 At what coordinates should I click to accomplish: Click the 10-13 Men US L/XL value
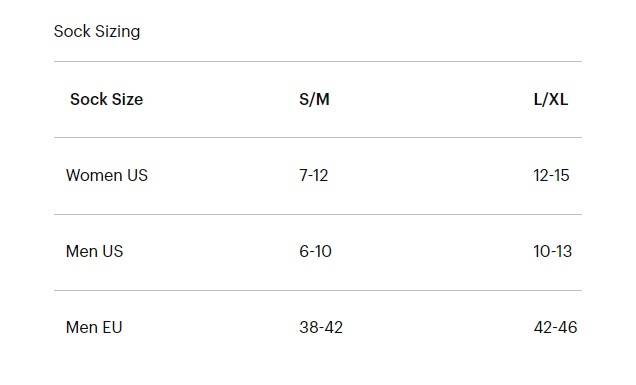[552, 251]
